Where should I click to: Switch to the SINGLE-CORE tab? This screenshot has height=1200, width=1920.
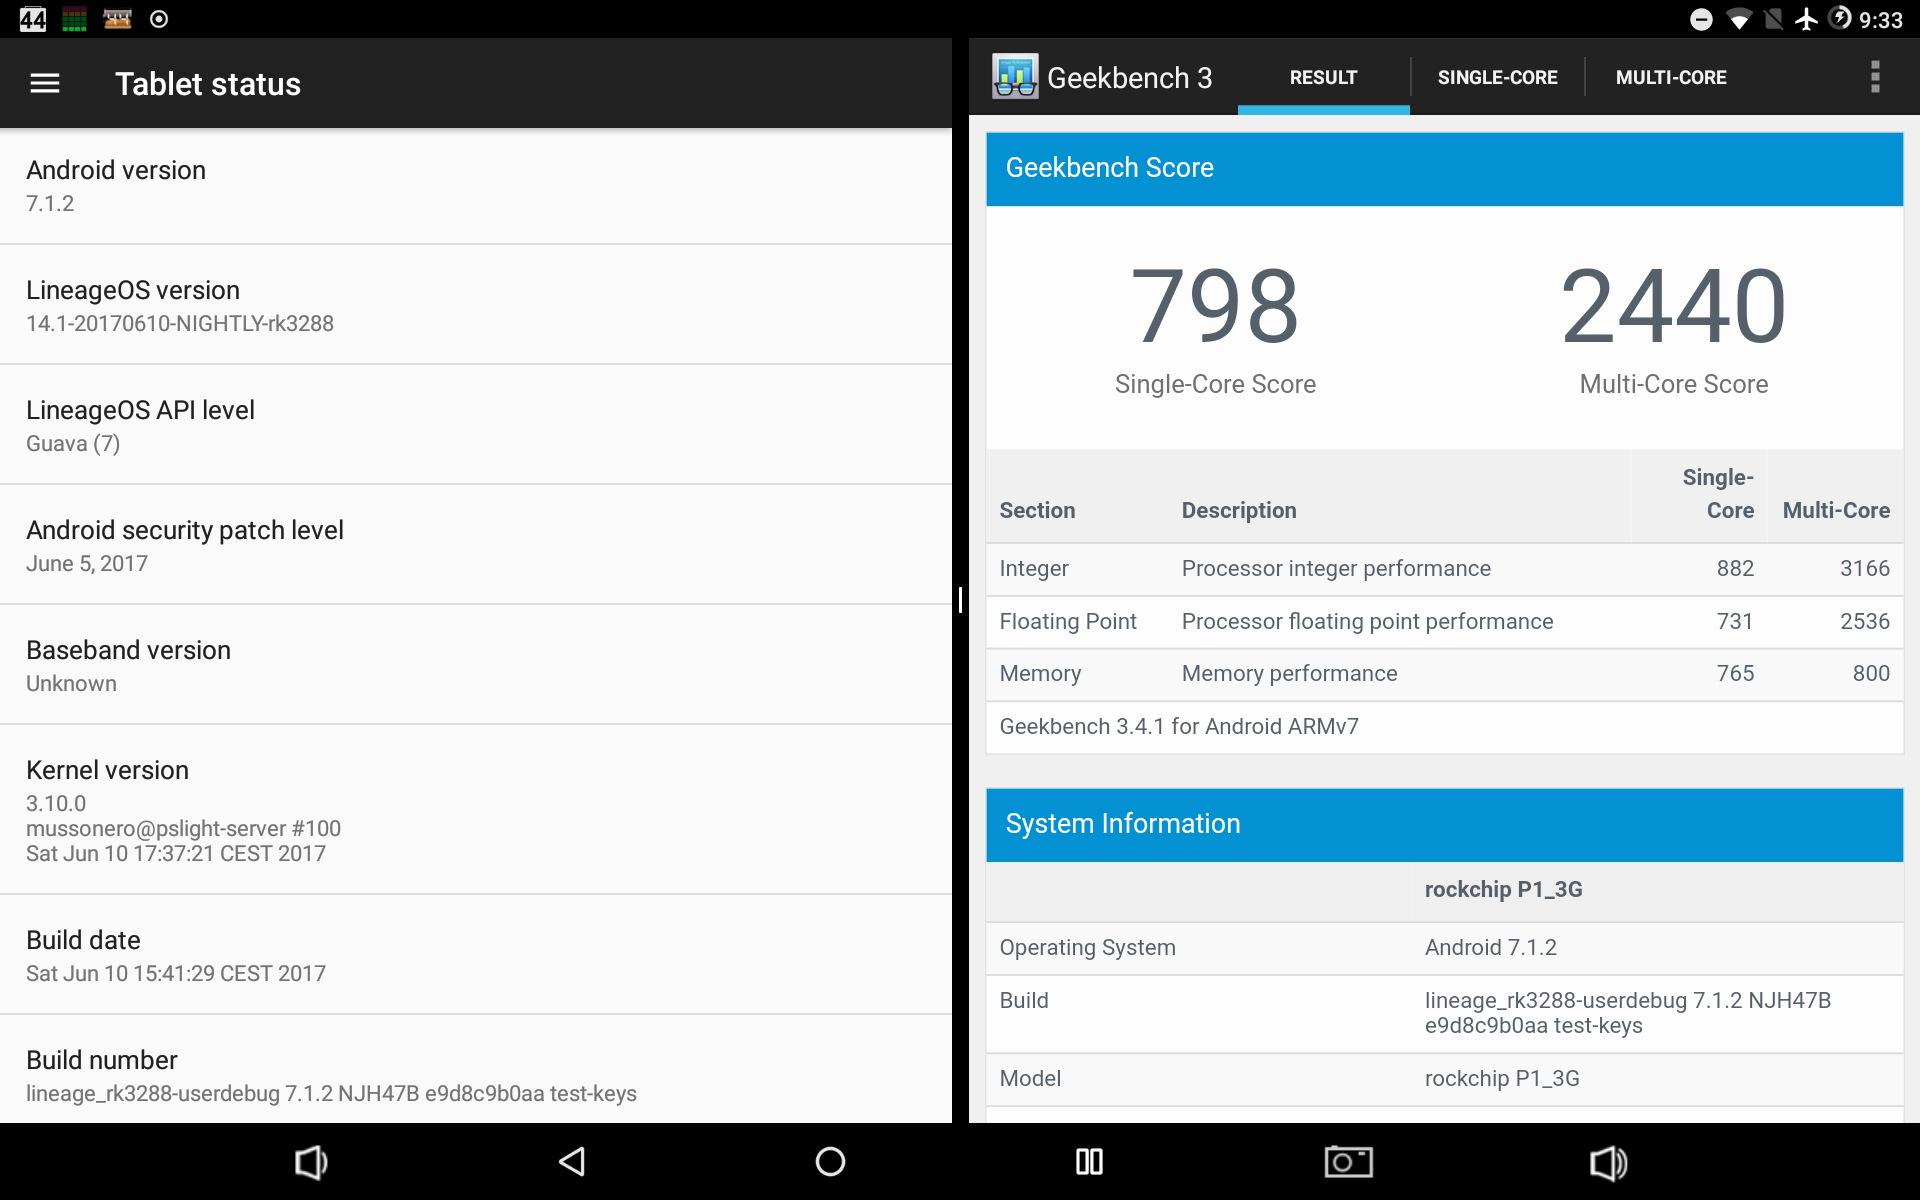click(x=1497, y=77)
